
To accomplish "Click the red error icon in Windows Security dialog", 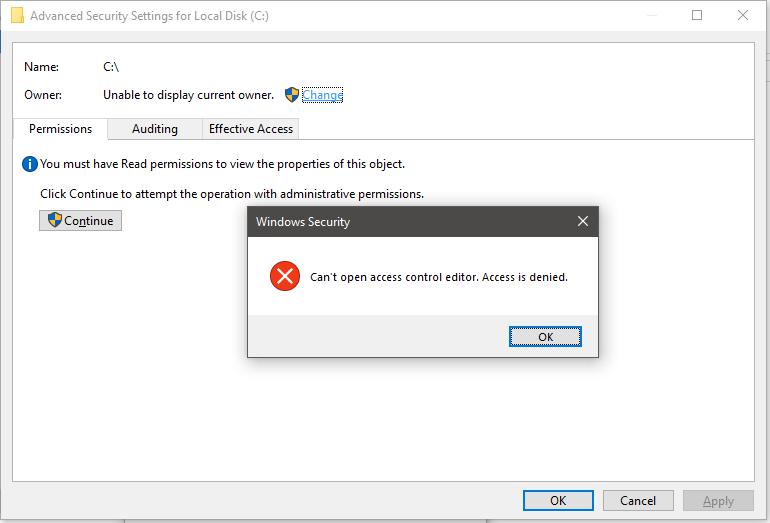I will click(x=285, y=276).
